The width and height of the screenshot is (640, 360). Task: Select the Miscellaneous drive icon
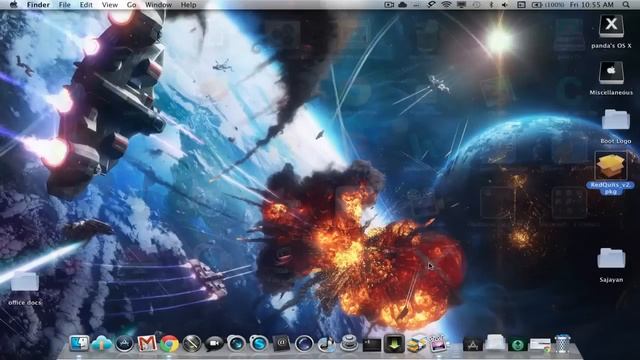coord(611,73)
